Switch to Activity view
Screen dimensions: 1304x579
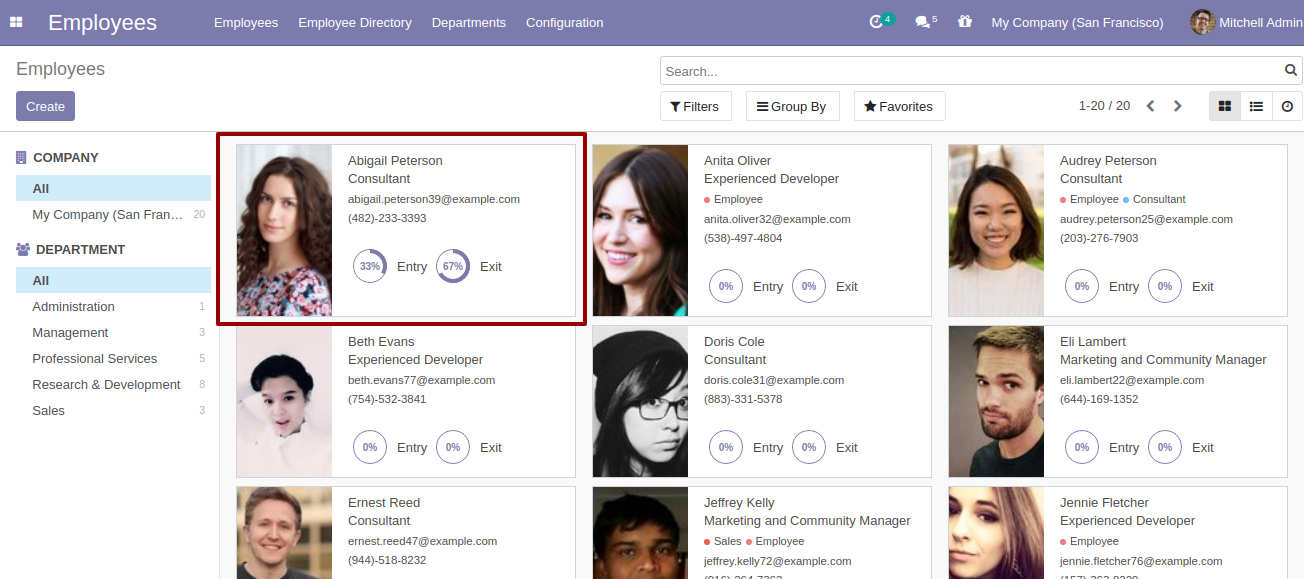point(1287,106)
